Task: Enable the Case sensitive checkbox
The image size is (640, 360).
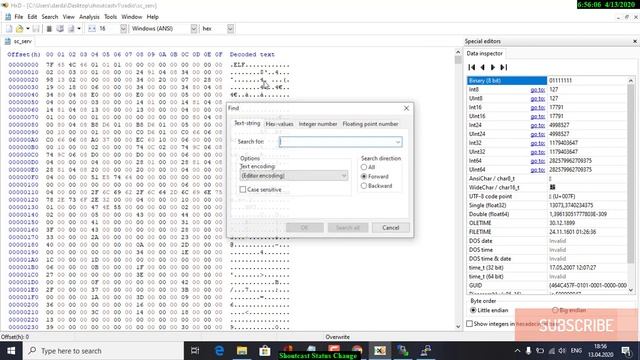Action: (243, 189)
